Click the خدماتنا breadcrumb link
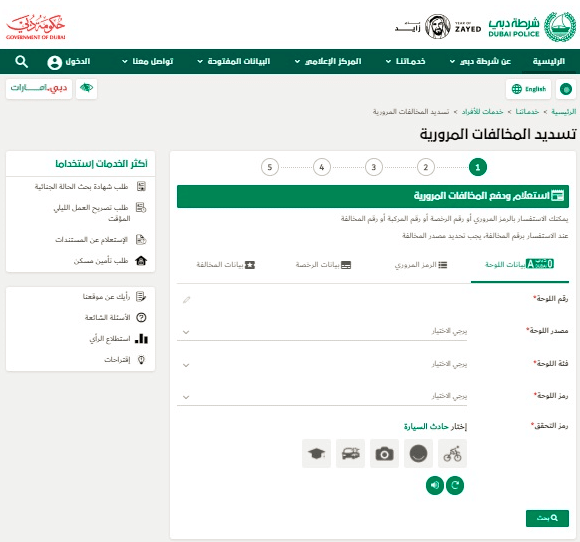580x542 pixels. point(527,111)
